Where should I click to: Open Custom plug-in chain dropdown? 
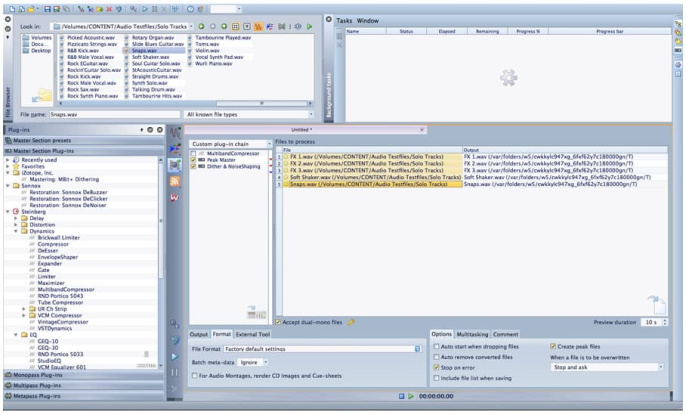click(231, 144)
